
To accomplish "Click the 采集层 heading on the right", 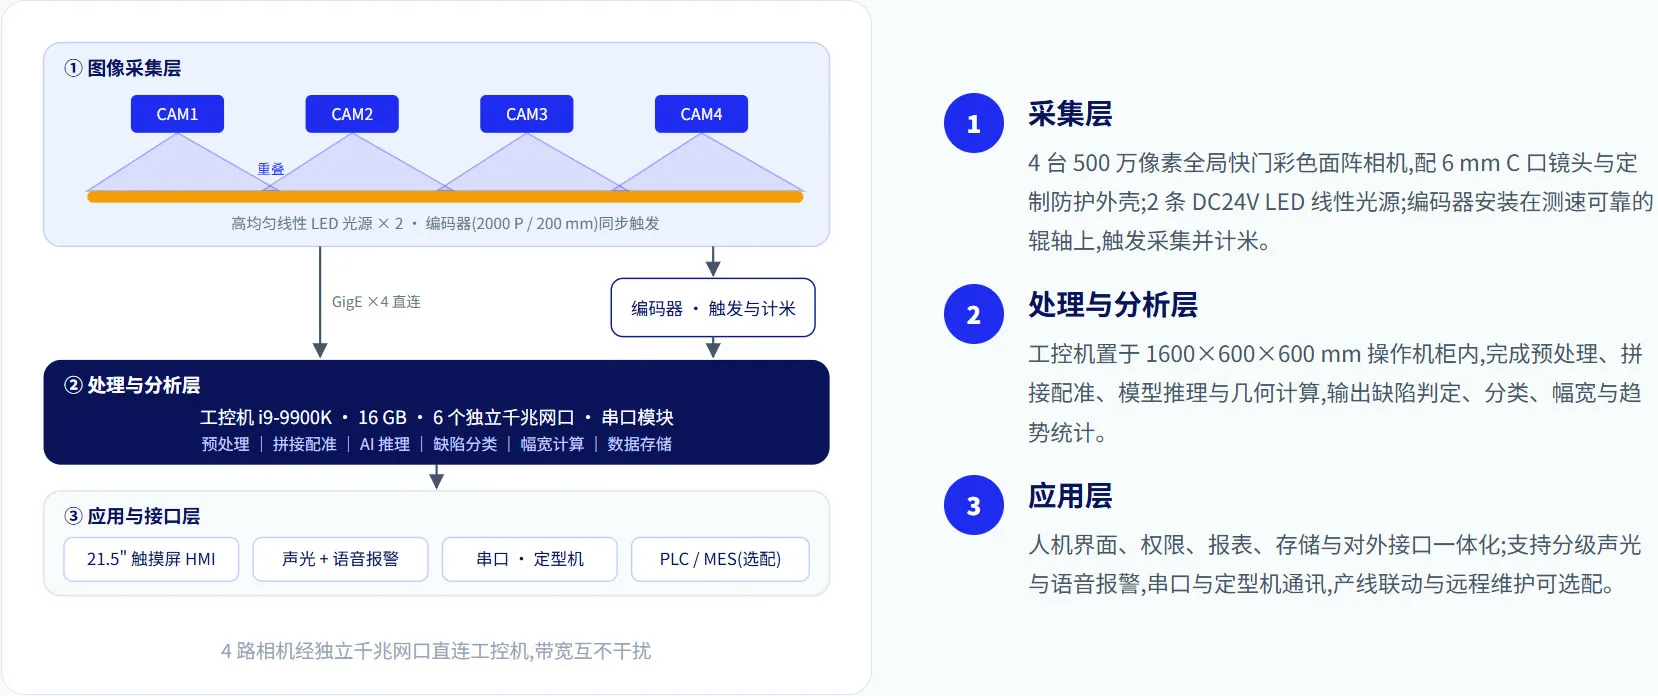I will (1070, 114).
